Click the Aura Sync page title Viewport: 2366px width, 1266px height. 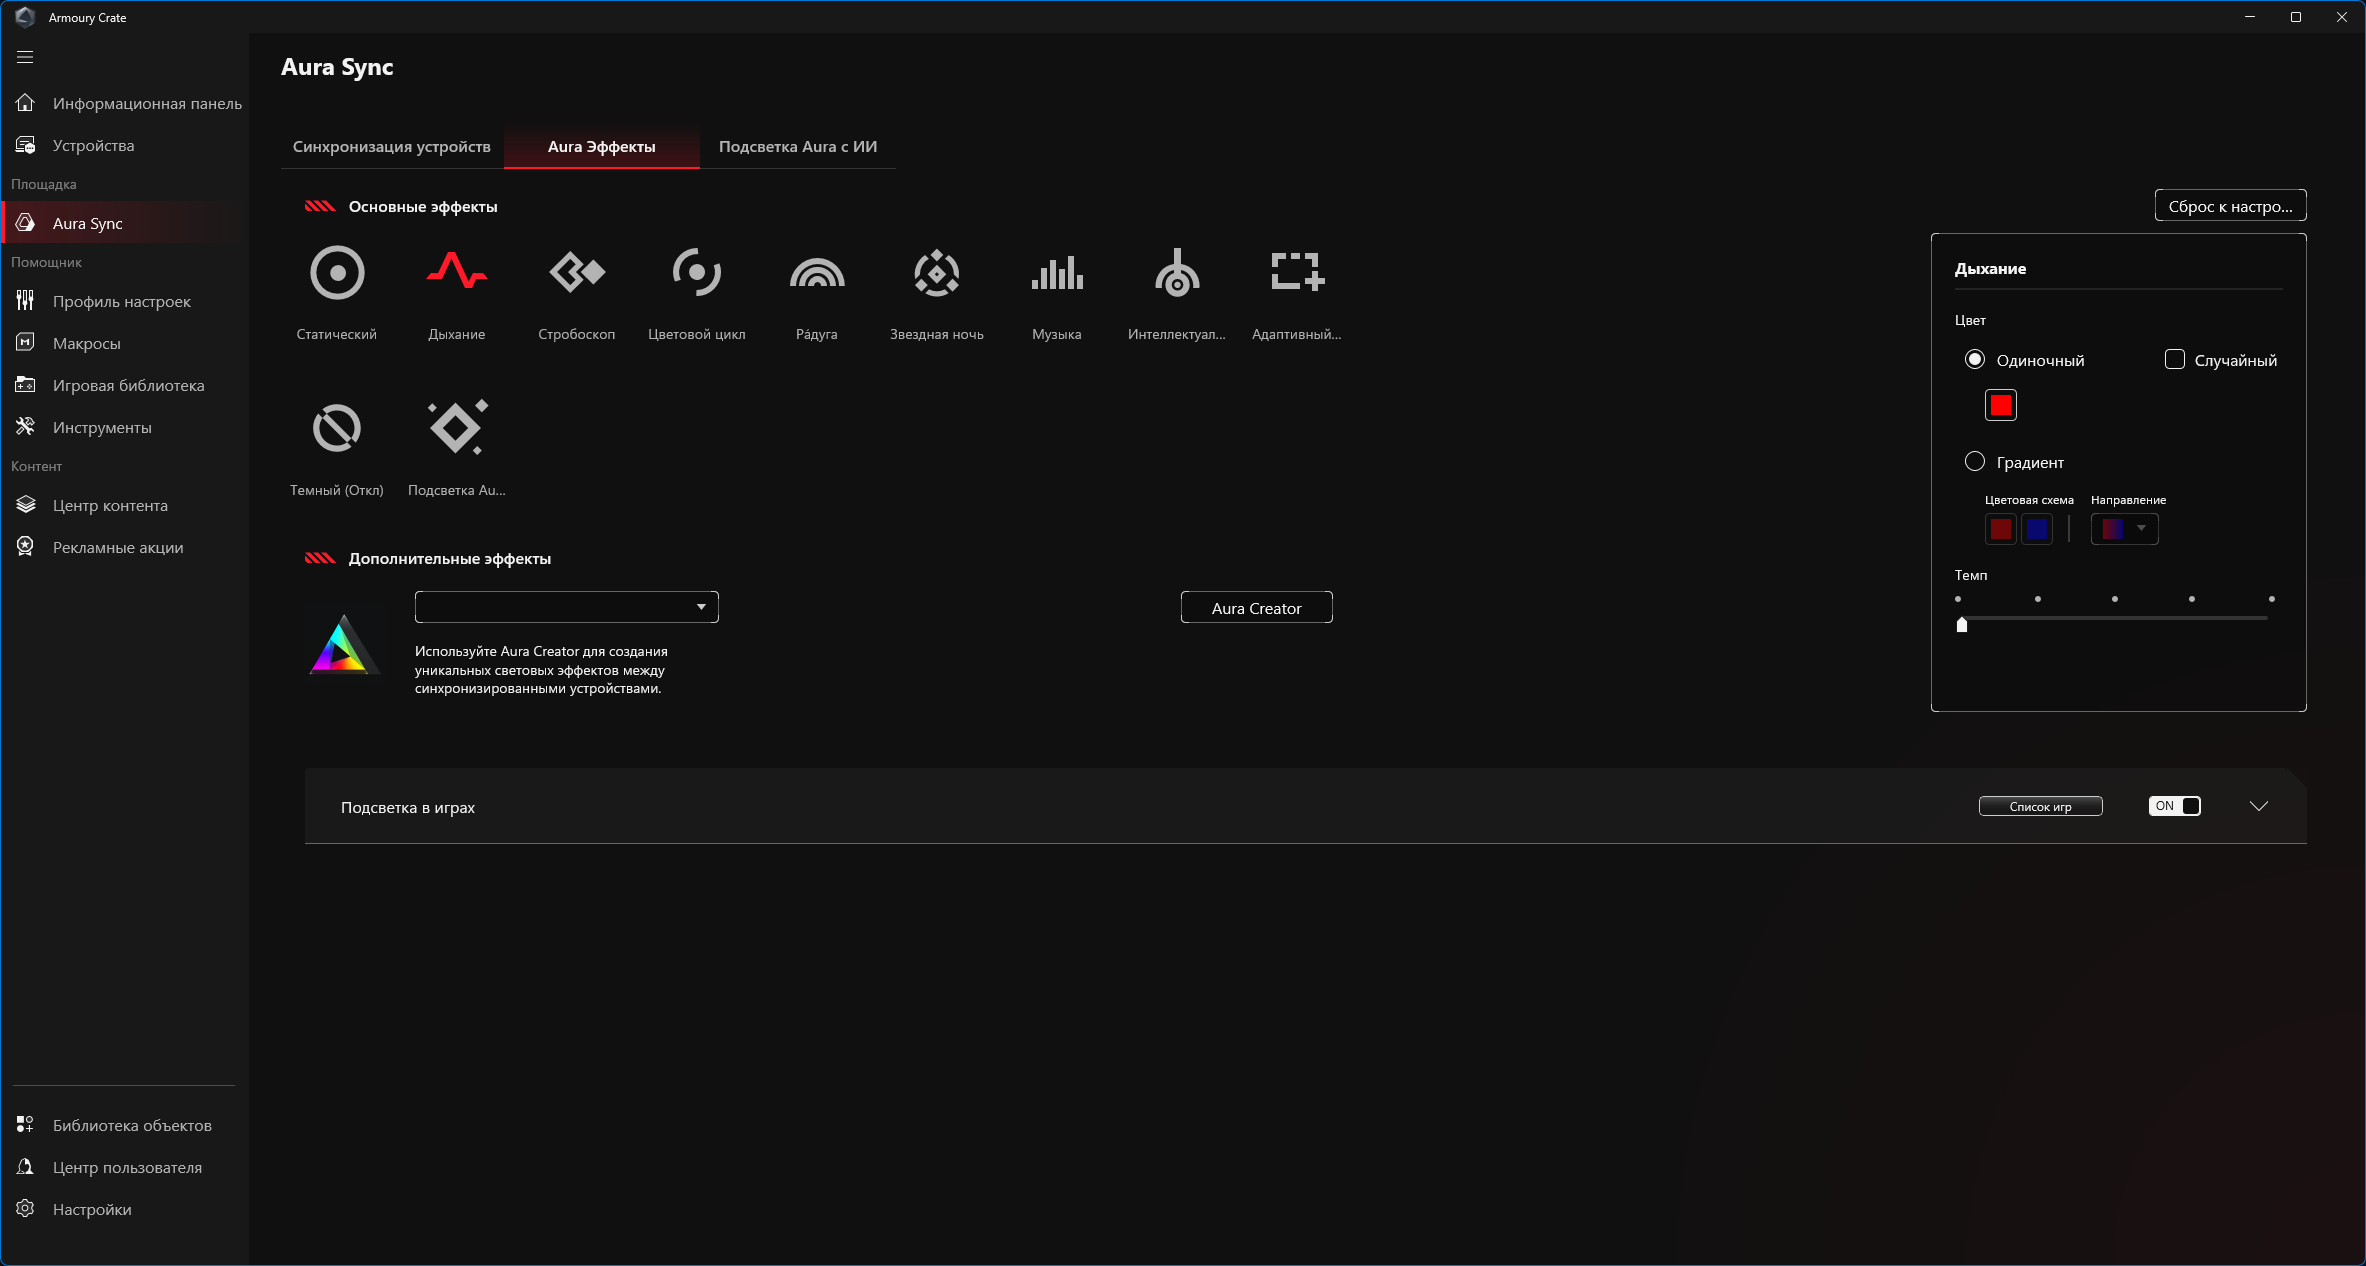pos(337,67)
